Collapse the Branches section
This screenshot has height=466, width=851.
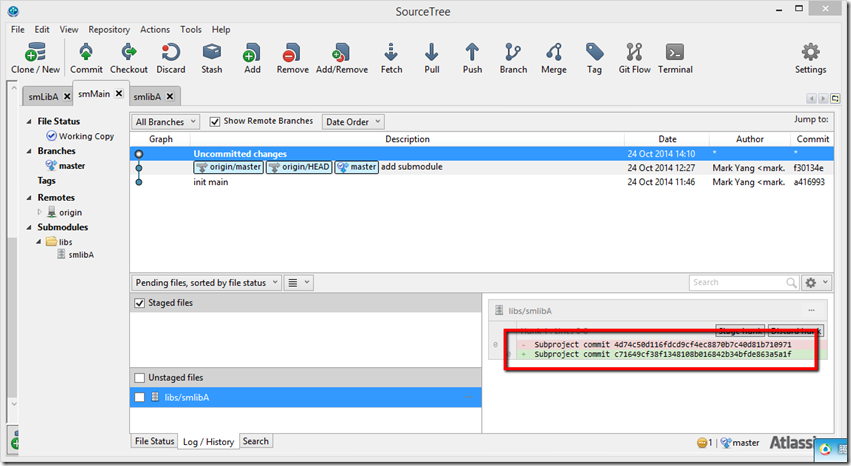[29, 151]
